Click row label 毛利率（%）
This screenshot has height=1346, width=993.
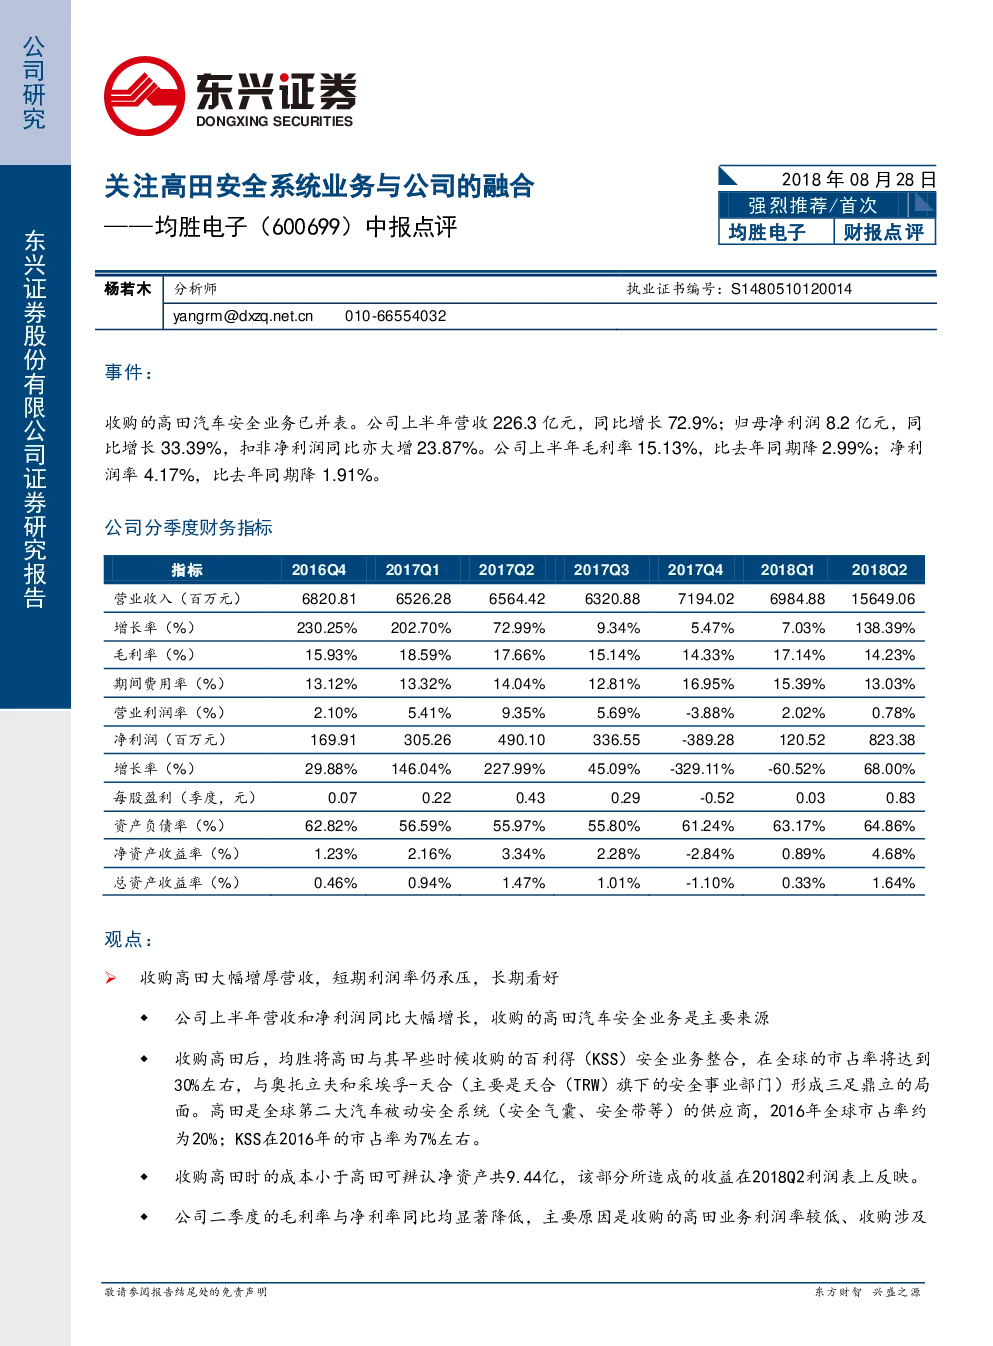point(154,655)
